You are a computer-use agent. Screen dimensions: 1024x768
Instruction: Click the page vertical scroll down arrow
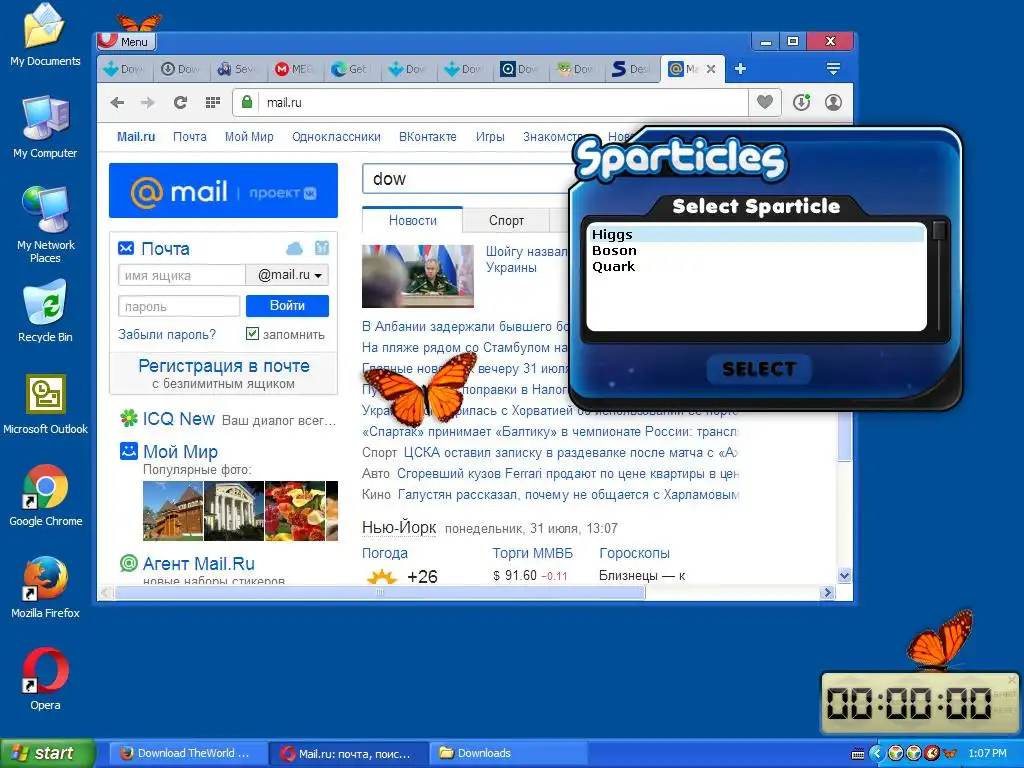coord(844,575)
